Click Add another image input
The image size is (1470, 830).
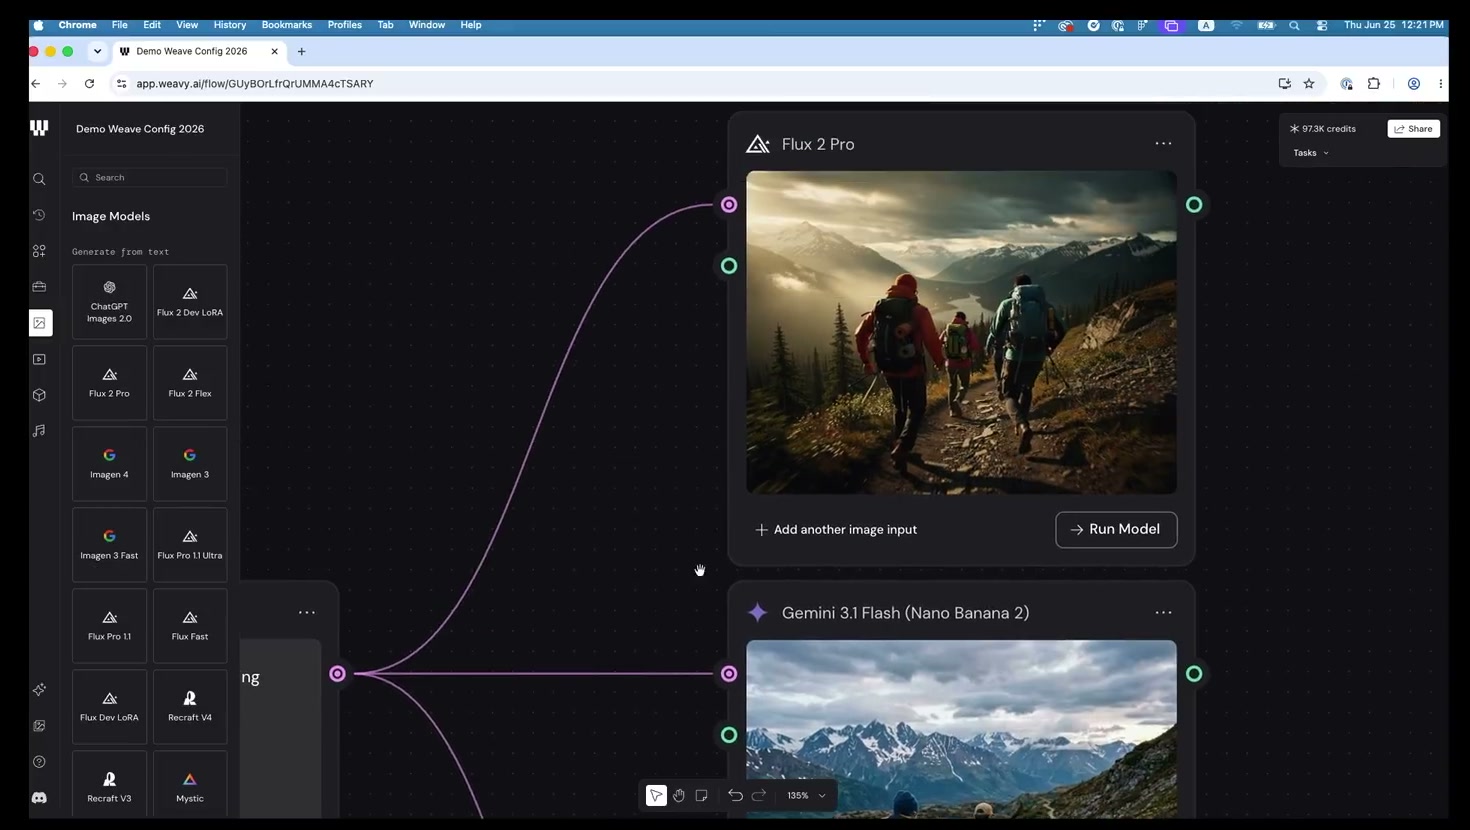[x=836, y=530]
